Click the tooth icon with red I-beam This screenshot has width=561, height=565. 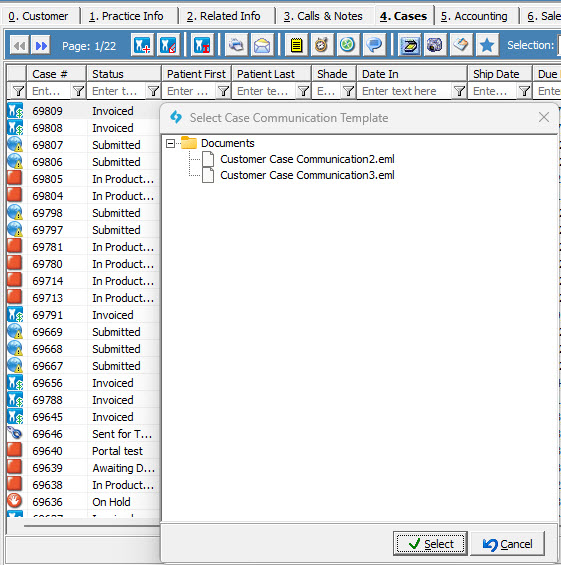[x=202, y=45]
